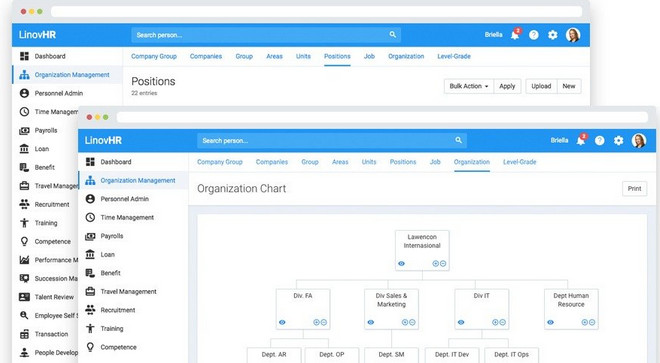Expand Div Sales & Marketing node plus icon
The height and width of the screenshot is (363, 660).
[405, 322]
